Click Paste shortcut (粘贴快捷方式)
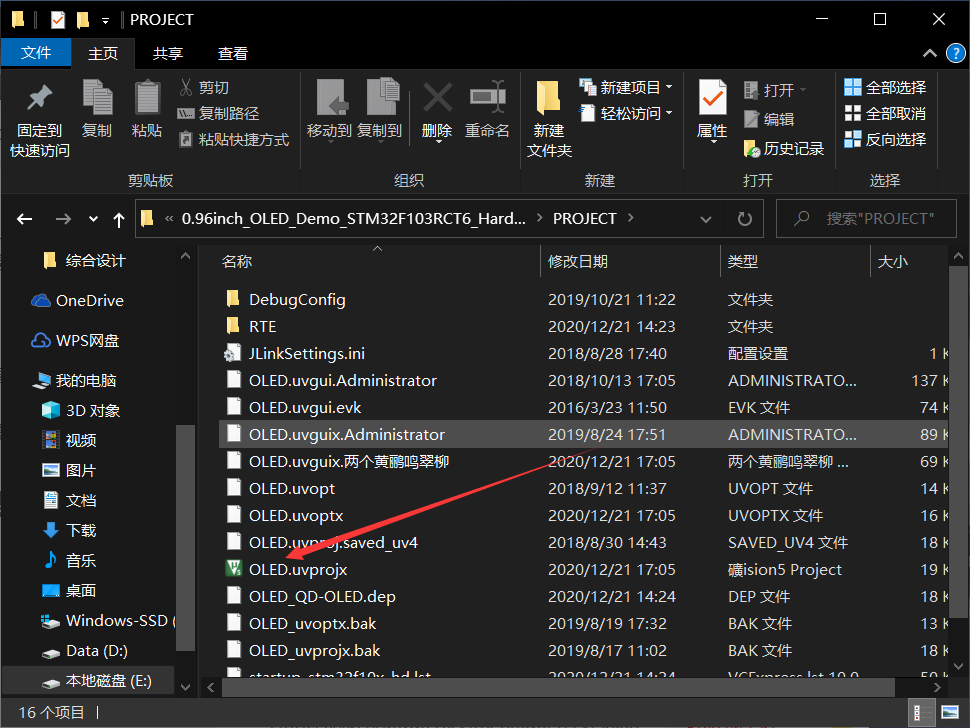The height and width of the screenshot is (728, 970). point(233,139)
